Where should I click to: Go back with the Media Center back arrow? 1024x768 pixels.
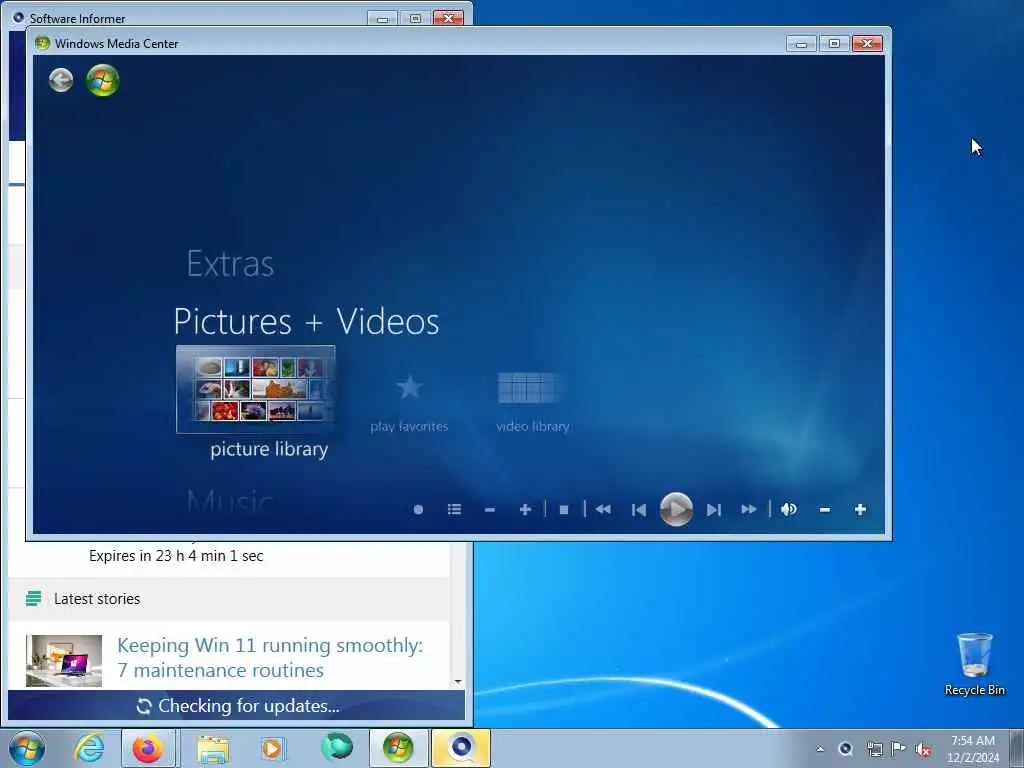(61, 80)
